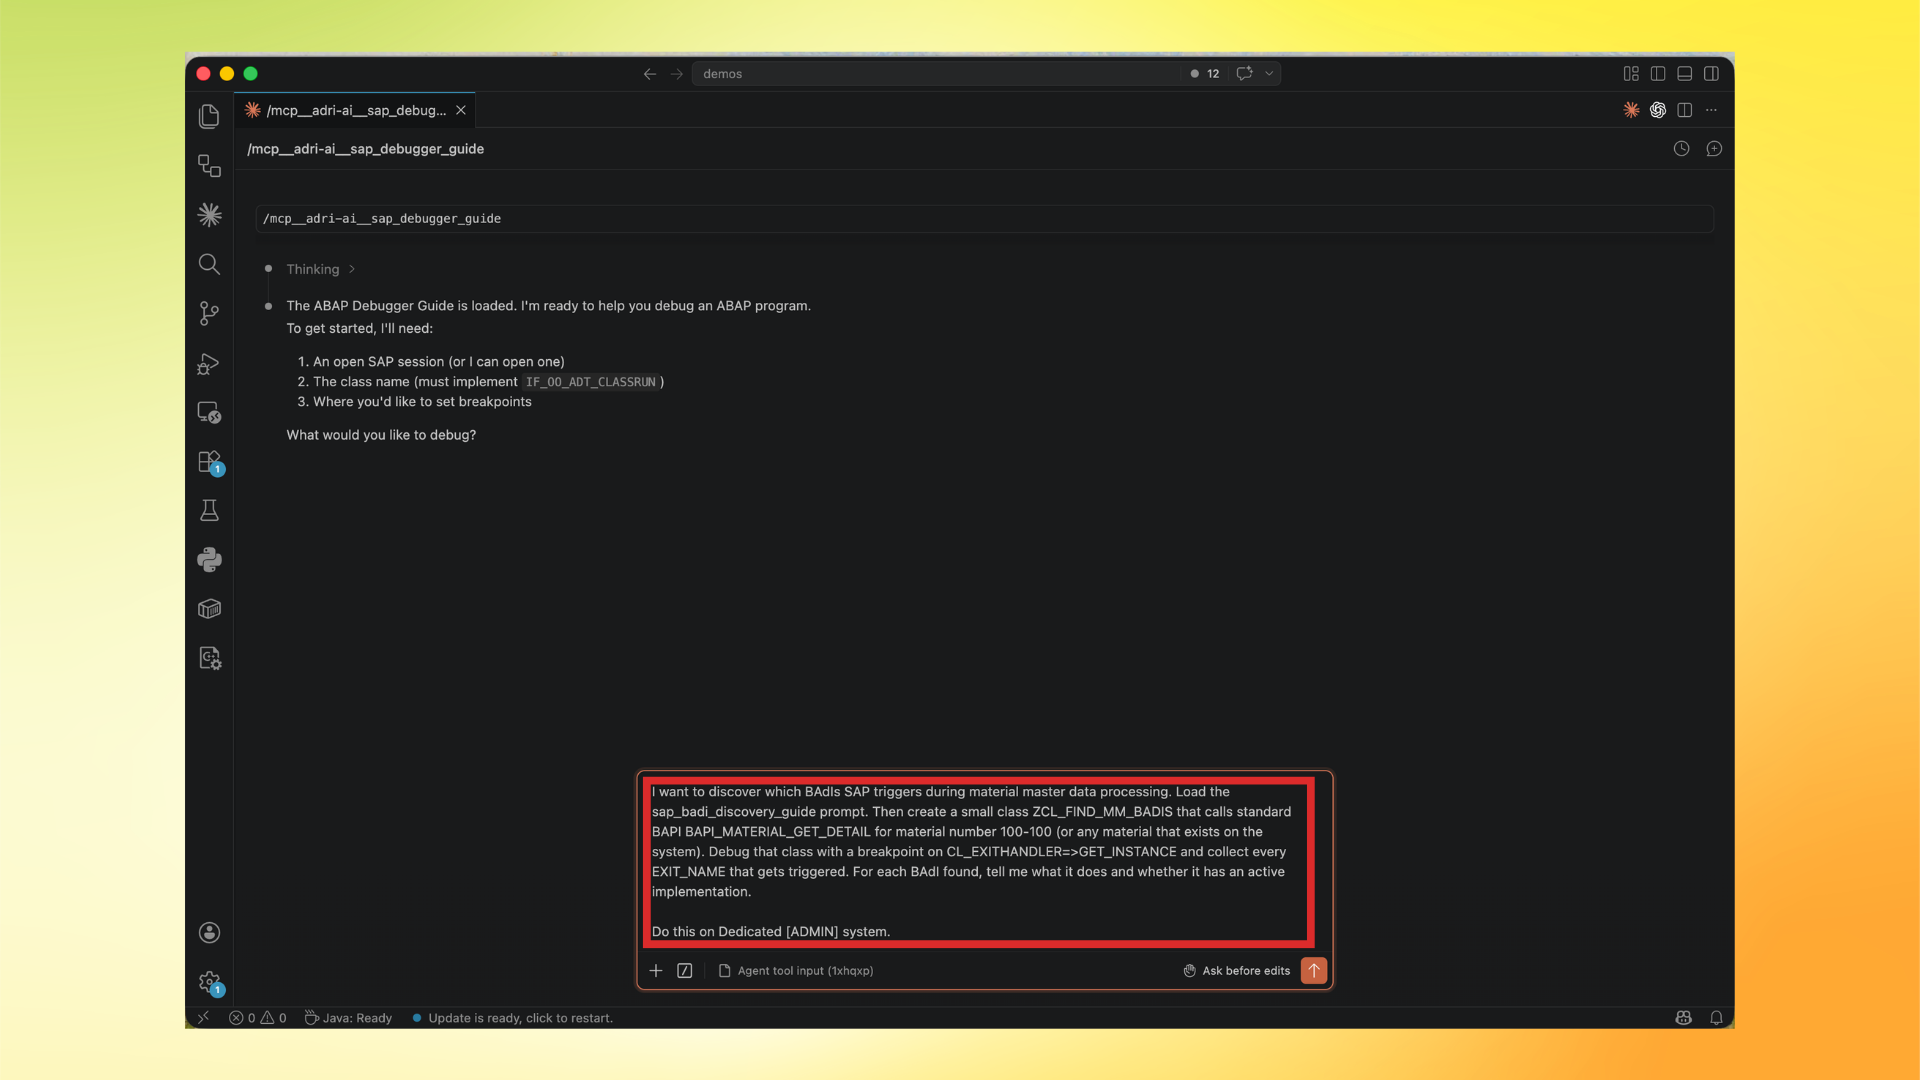The width and height of the screenshot is (1920, 1080).
Task: Open the Accounts menu in the activity bar
Action: point(209,932)
